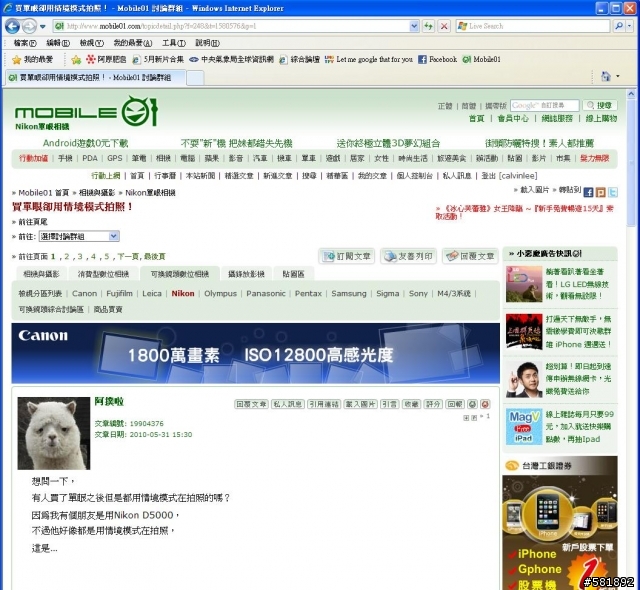Click the IE Home page icon
640x590 pixels.
606,76
